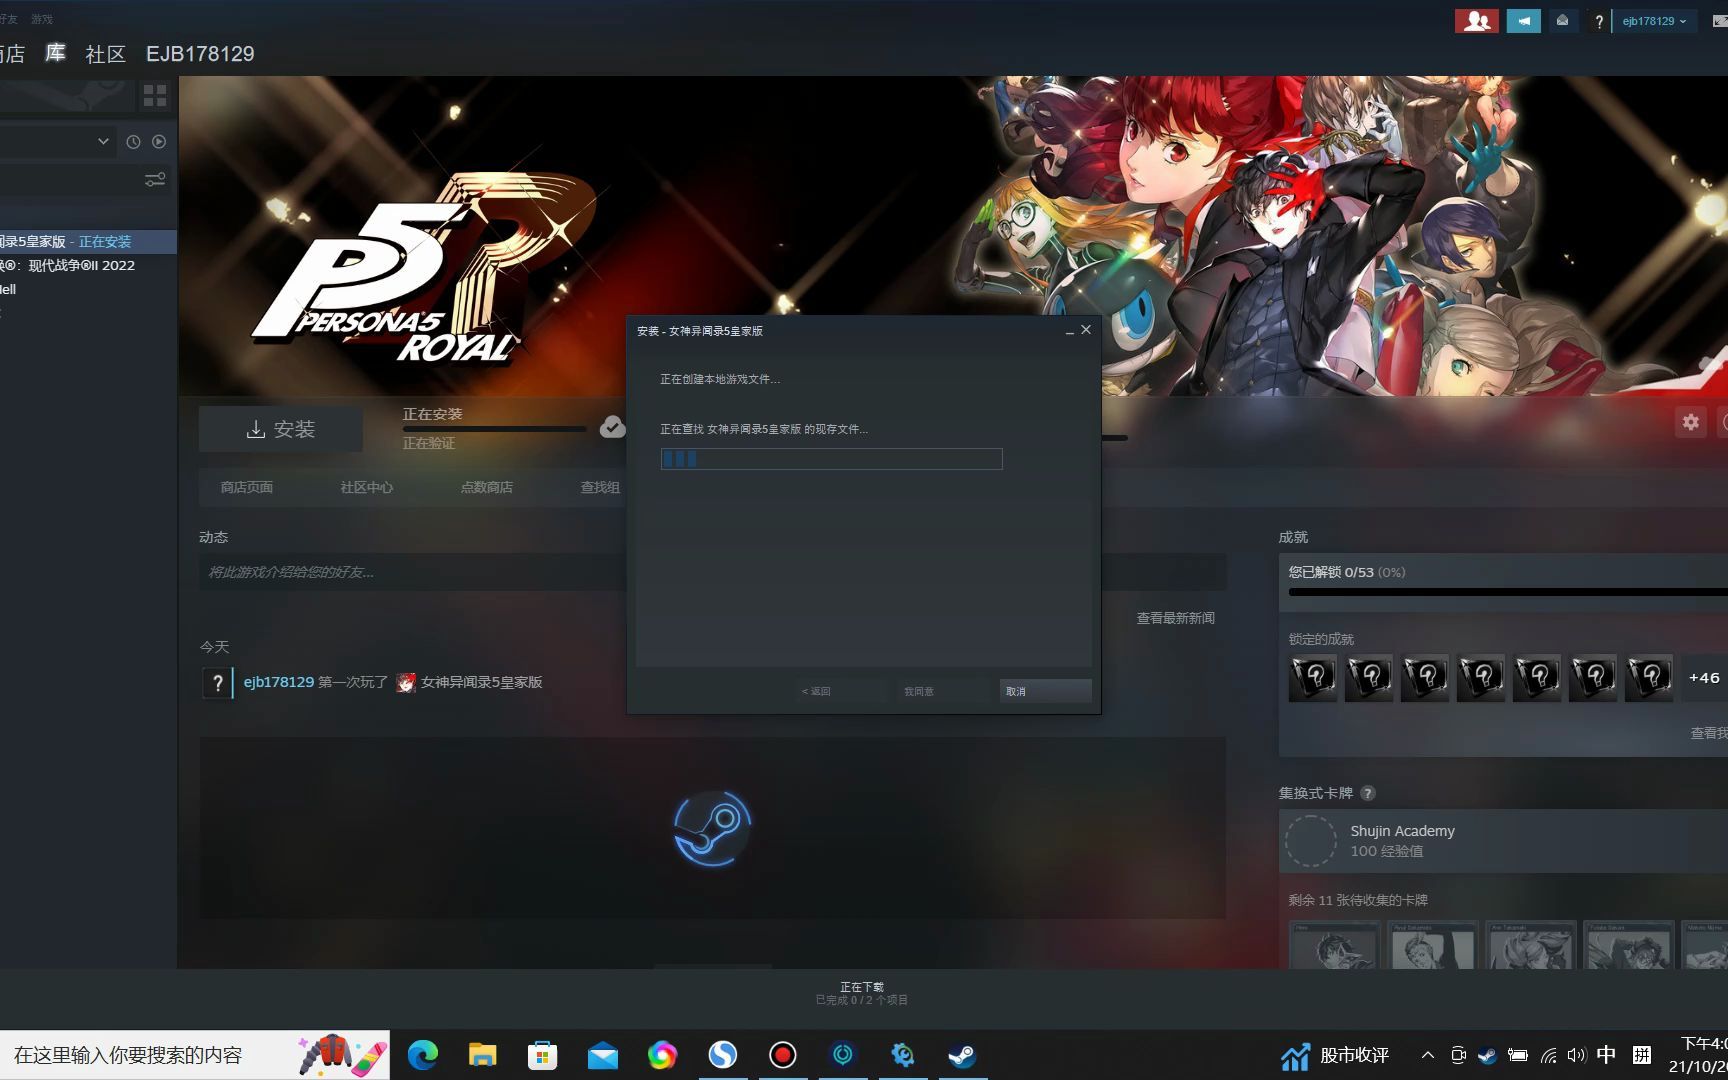Open the 社区中心 community hub tab

(x=367, y=487)
